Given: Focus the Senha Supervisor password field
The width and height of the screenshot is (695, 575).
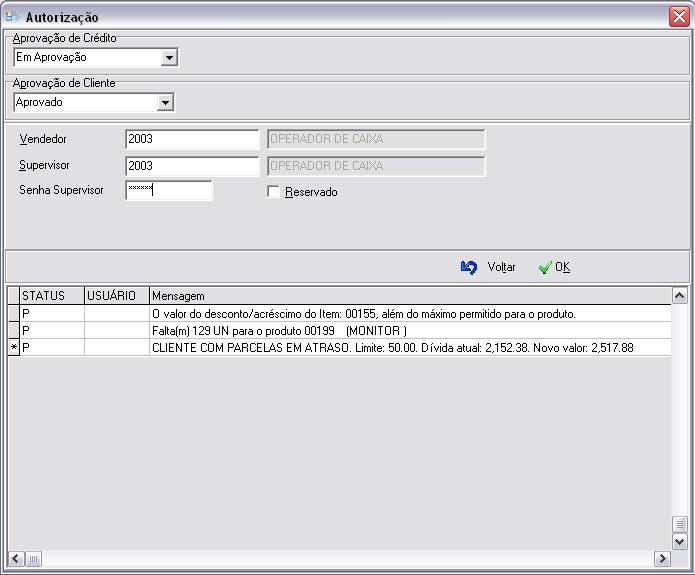Looking at the screenshot, I should (168, 190).
